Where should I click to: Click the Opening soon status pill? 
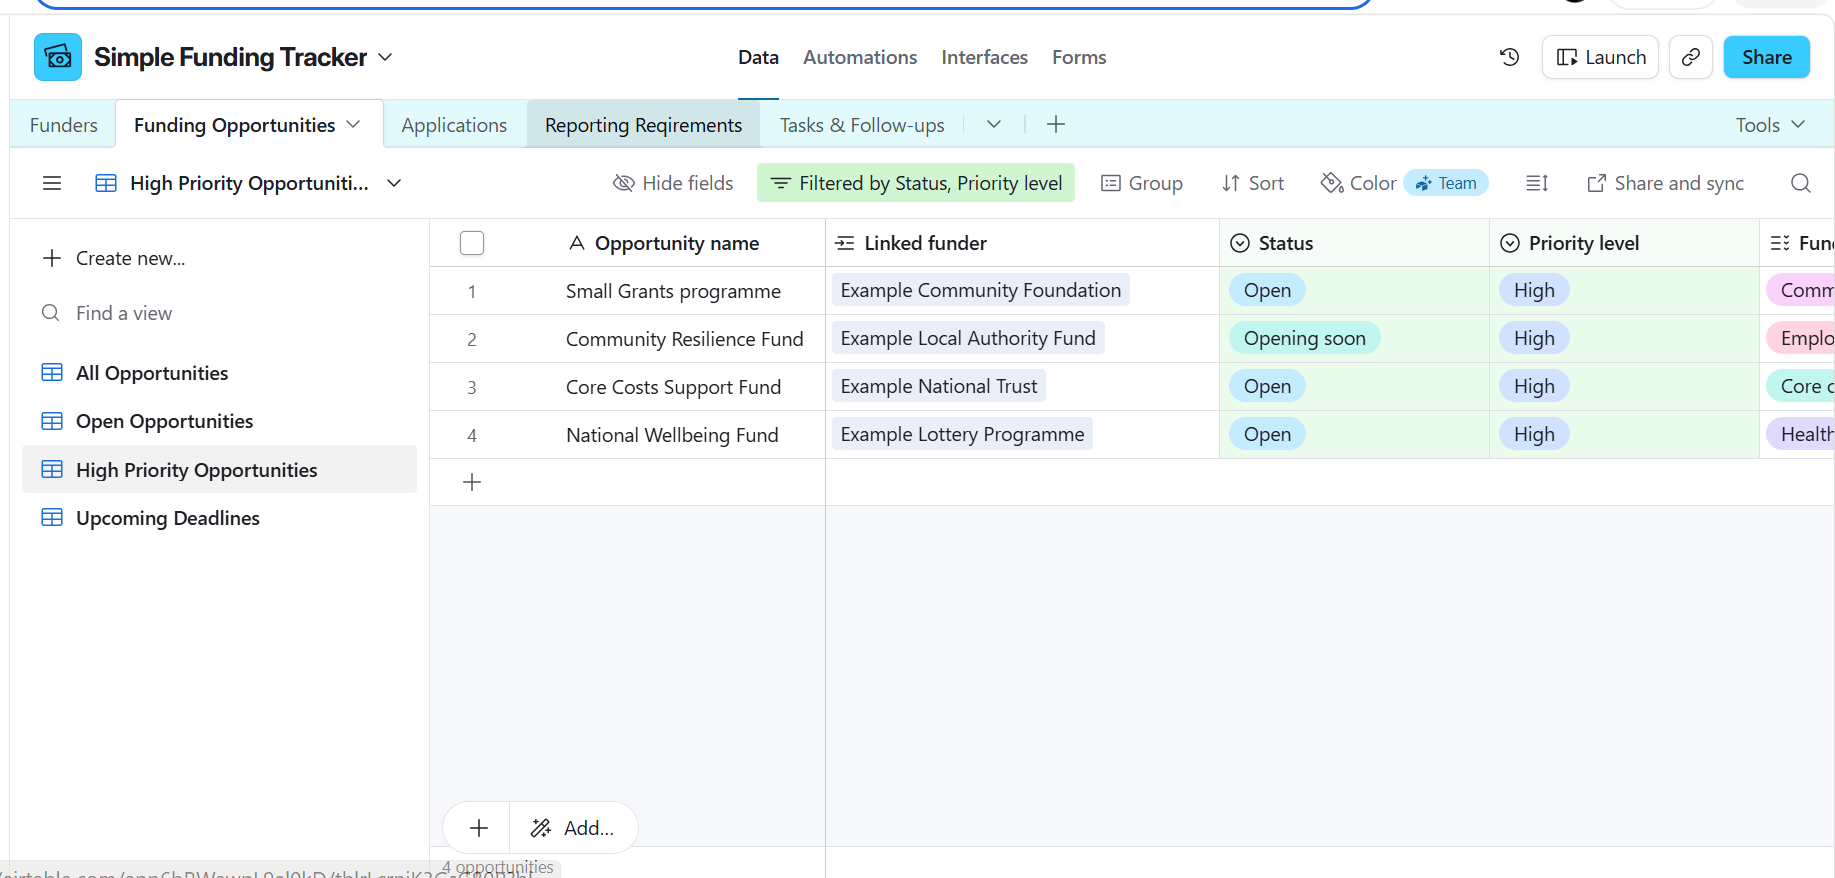point(1305,338)
